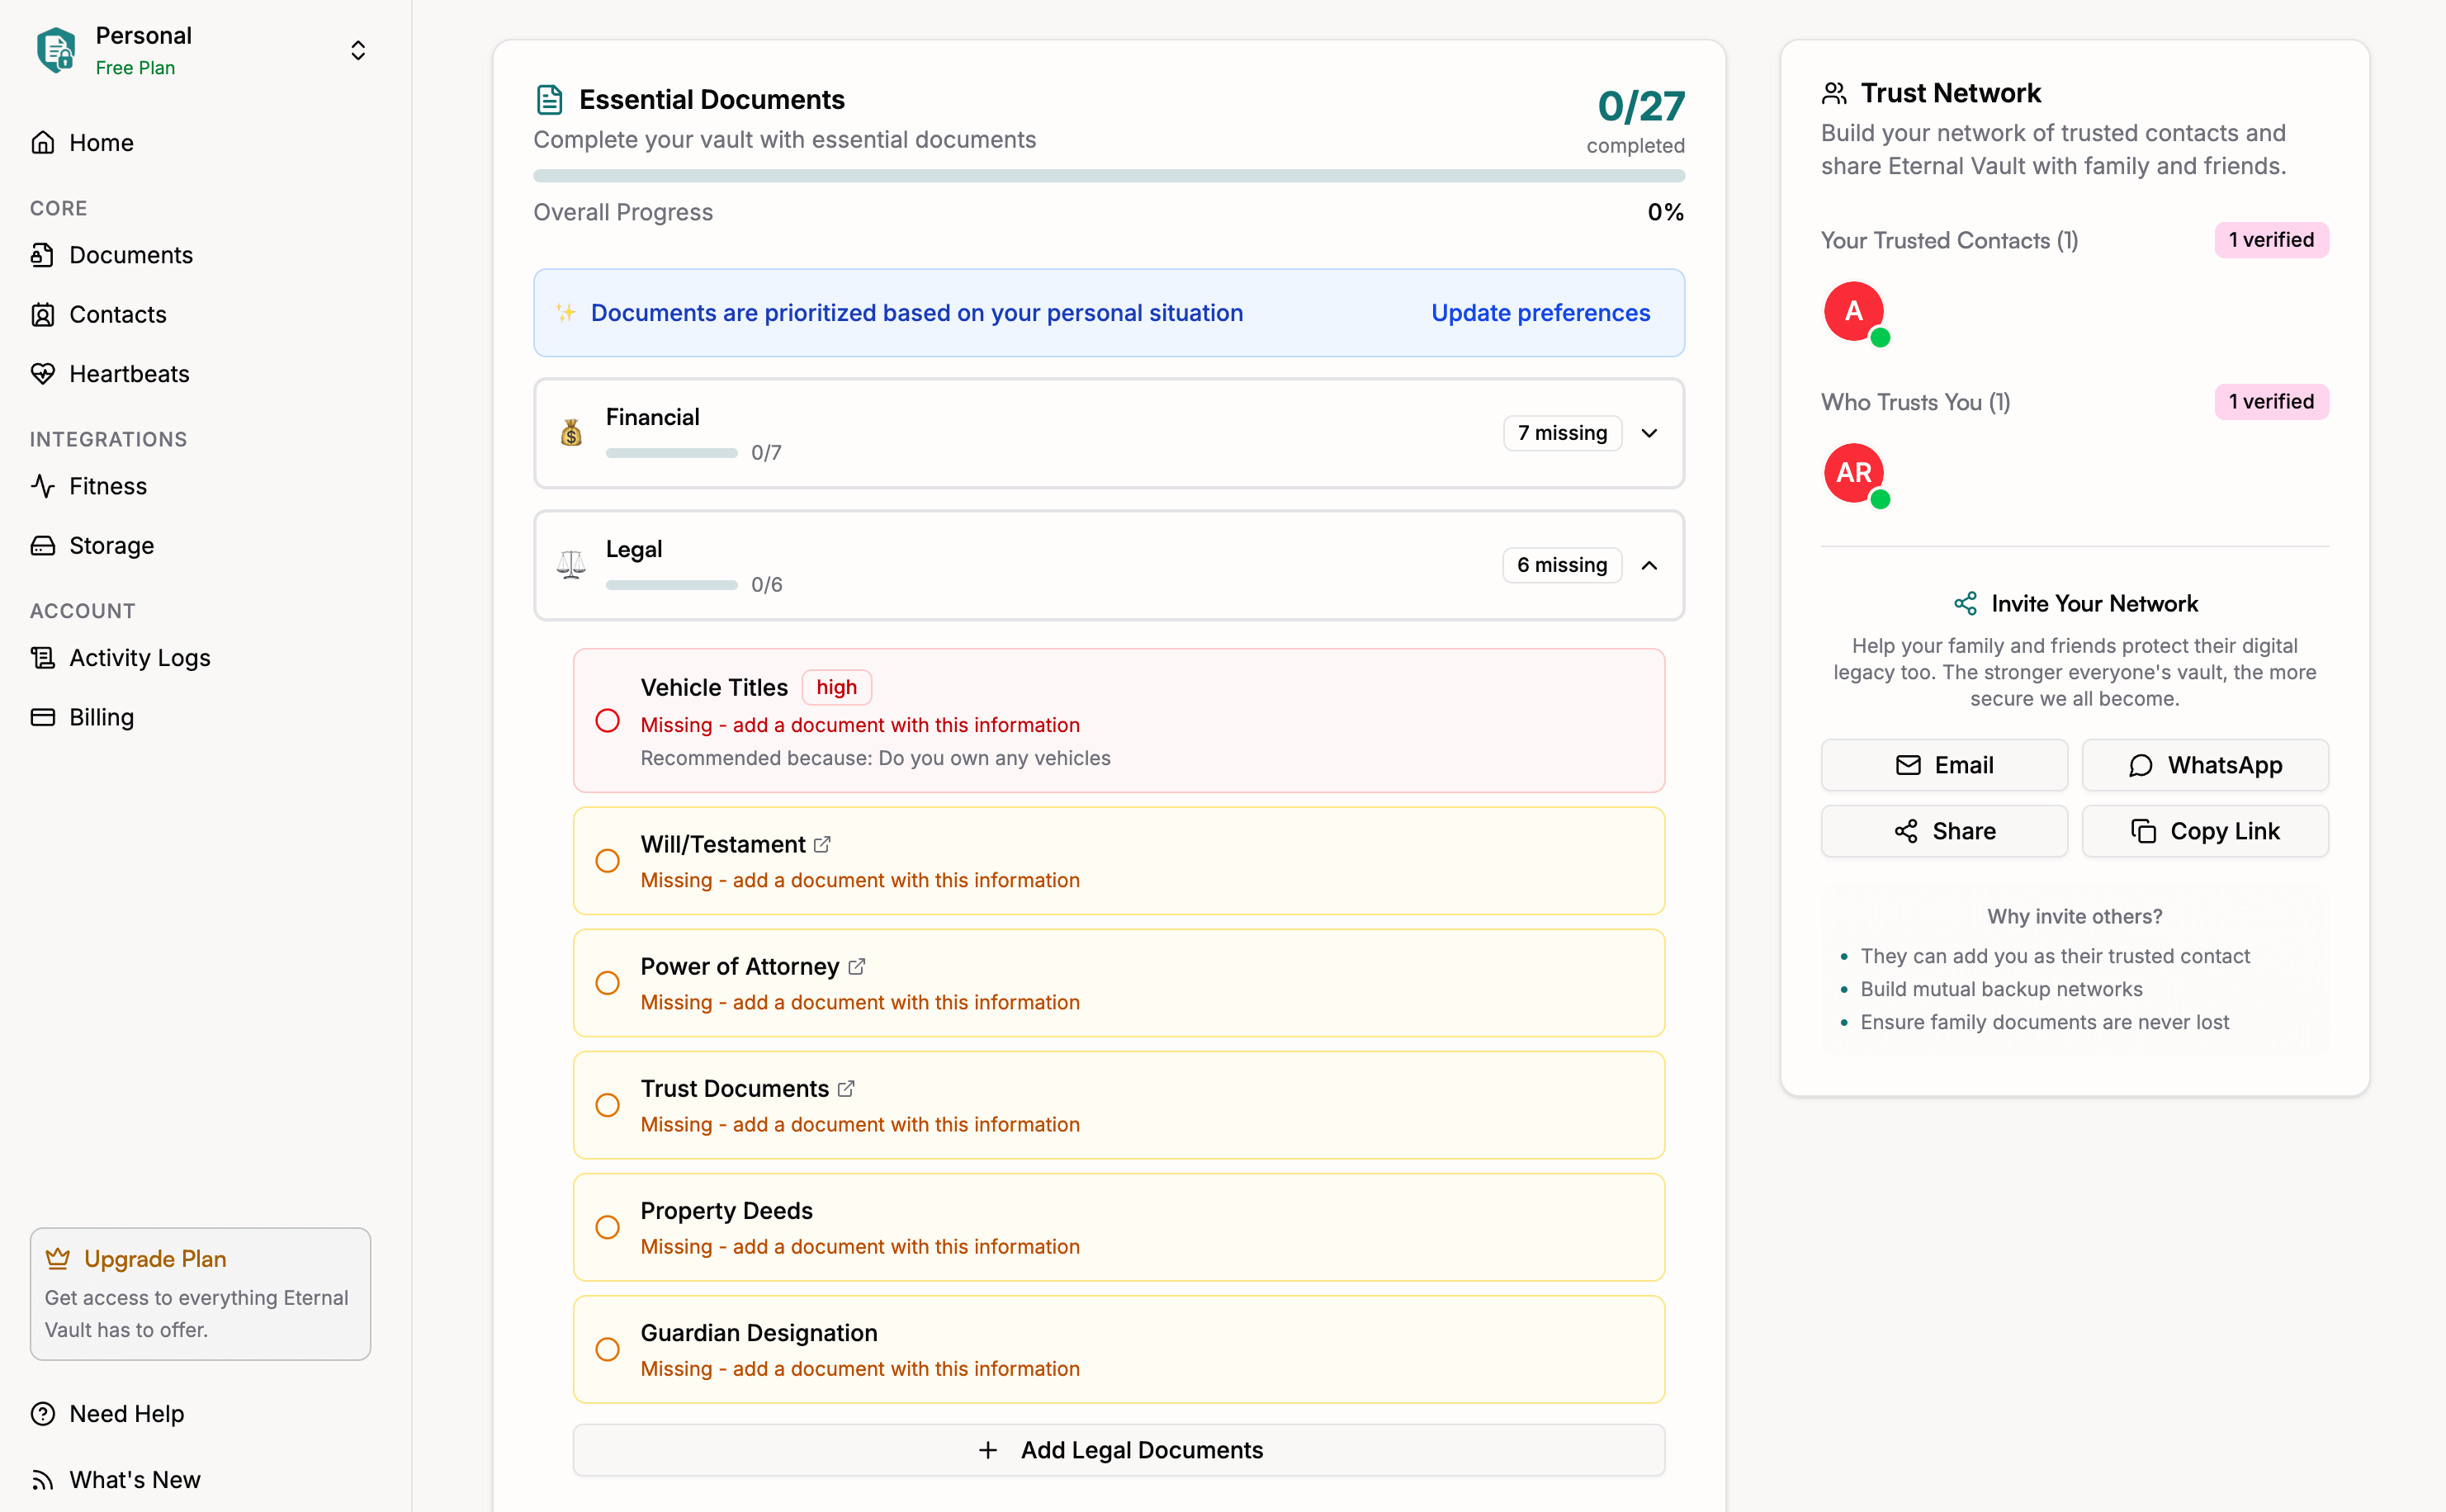Click the overall progress bar
This screenshot has width=2446, height=1512.
click(1108, 176)
